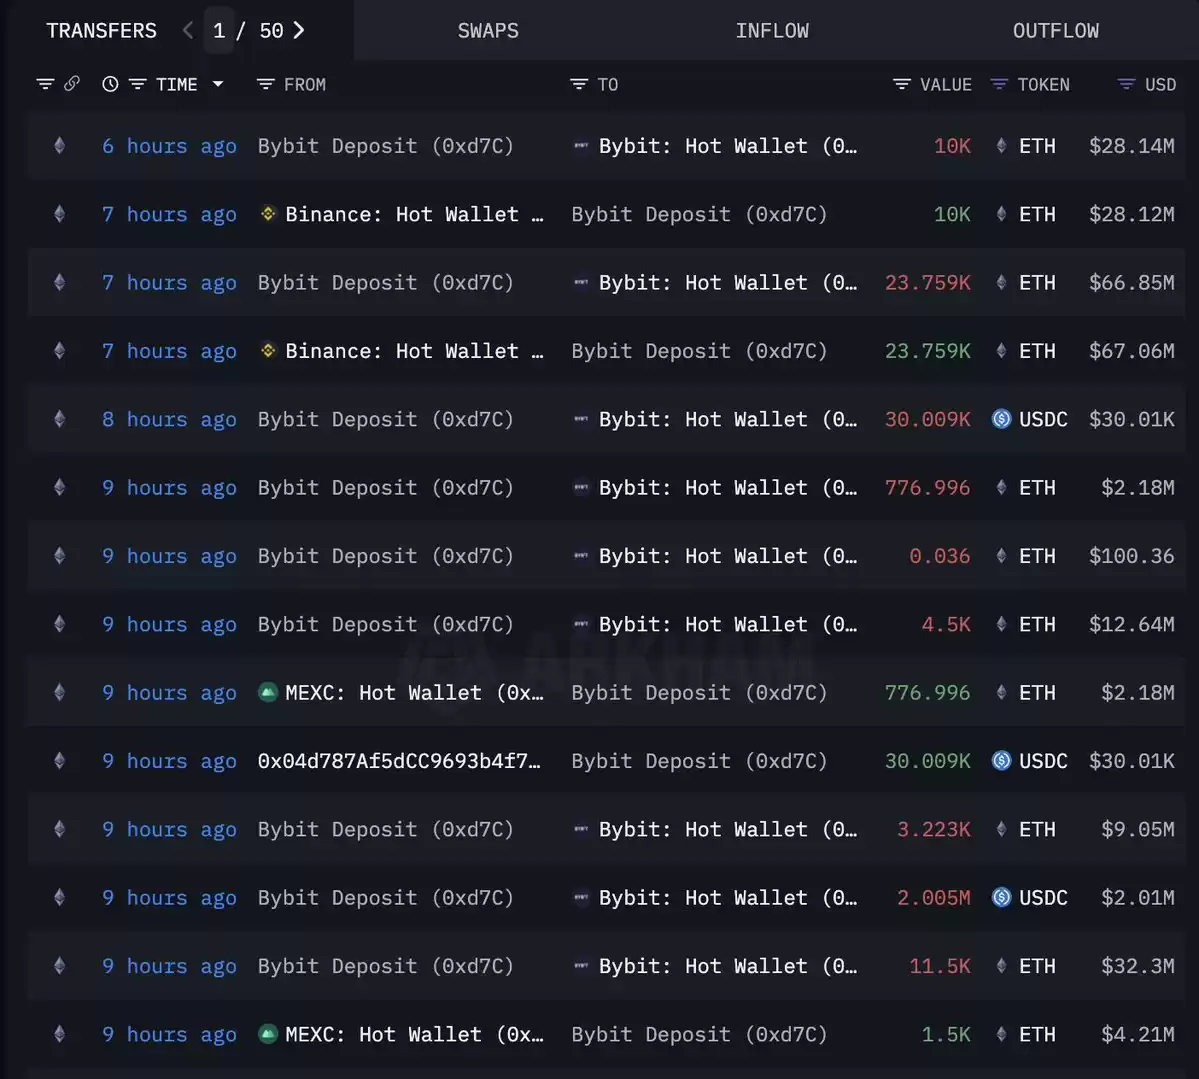Click the green 23.759K value
Screen dimensions: 1199x1079
(928, 351)
